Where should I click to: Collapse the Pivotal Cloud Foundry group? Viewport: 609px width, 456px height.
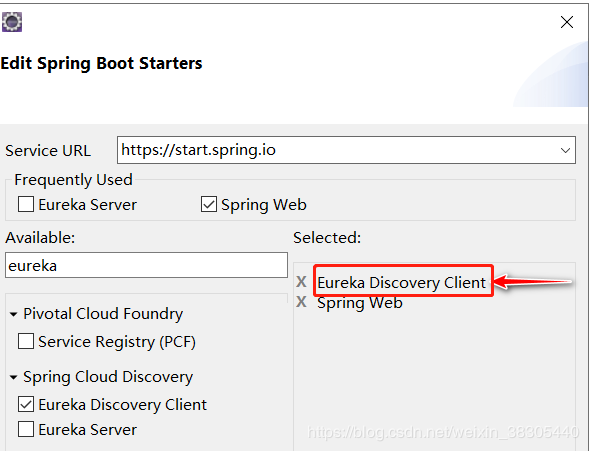14,314
